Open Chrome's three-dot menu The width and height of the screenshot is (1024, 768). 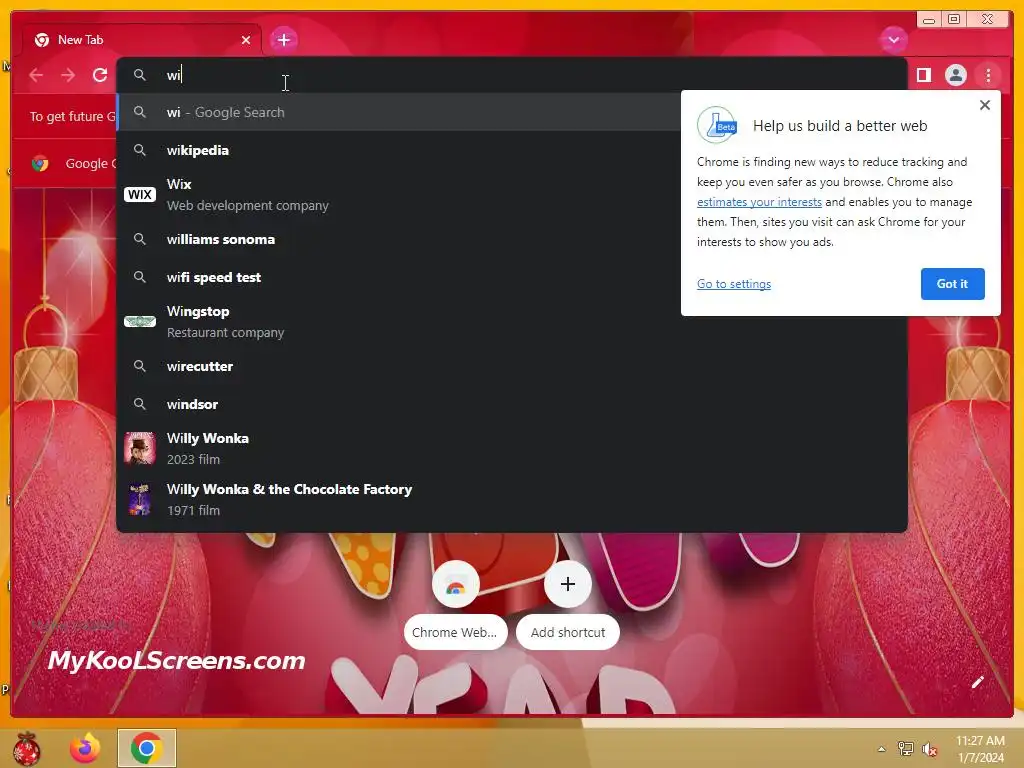click(988, 75)
